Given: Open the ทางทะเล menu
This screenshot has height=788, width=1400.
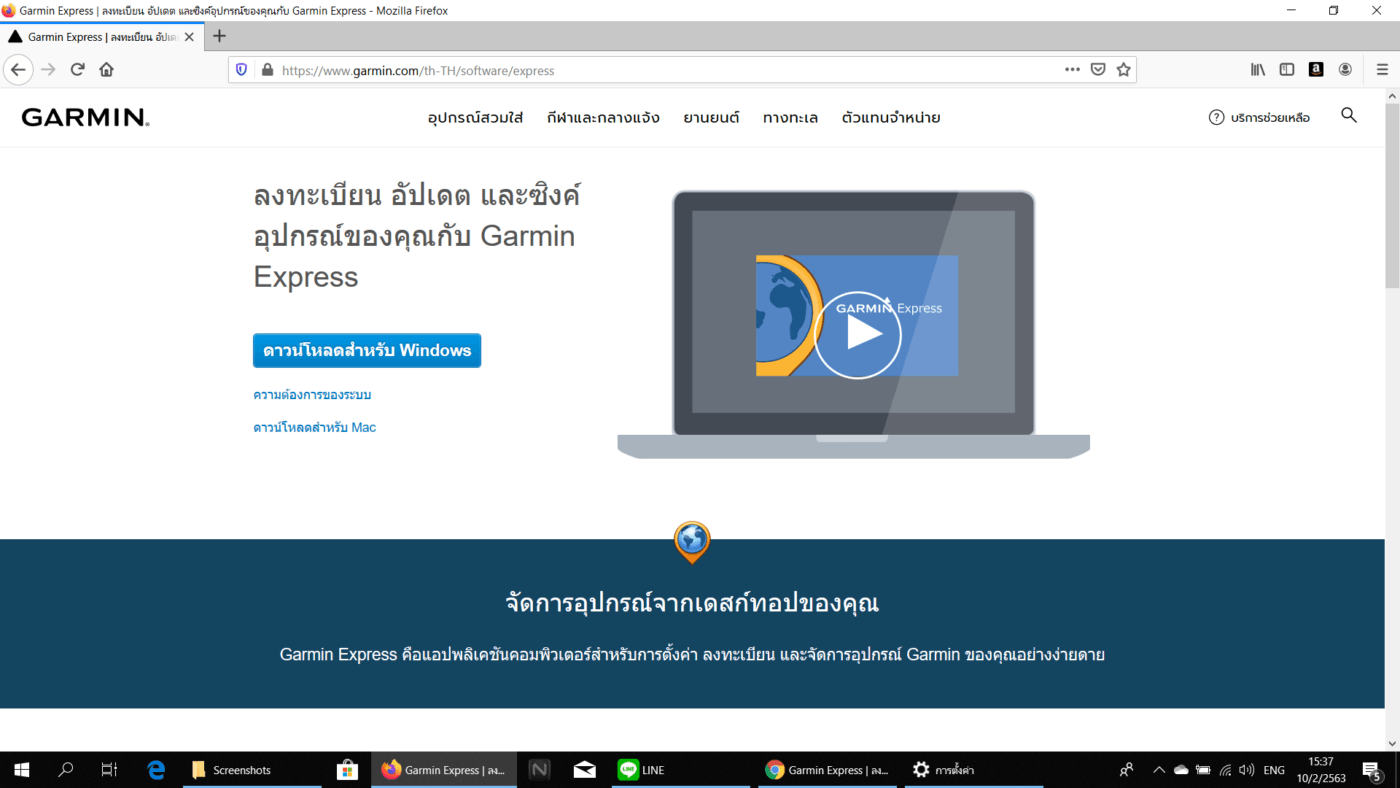Looking at the screenshot, I should [790, 117].
